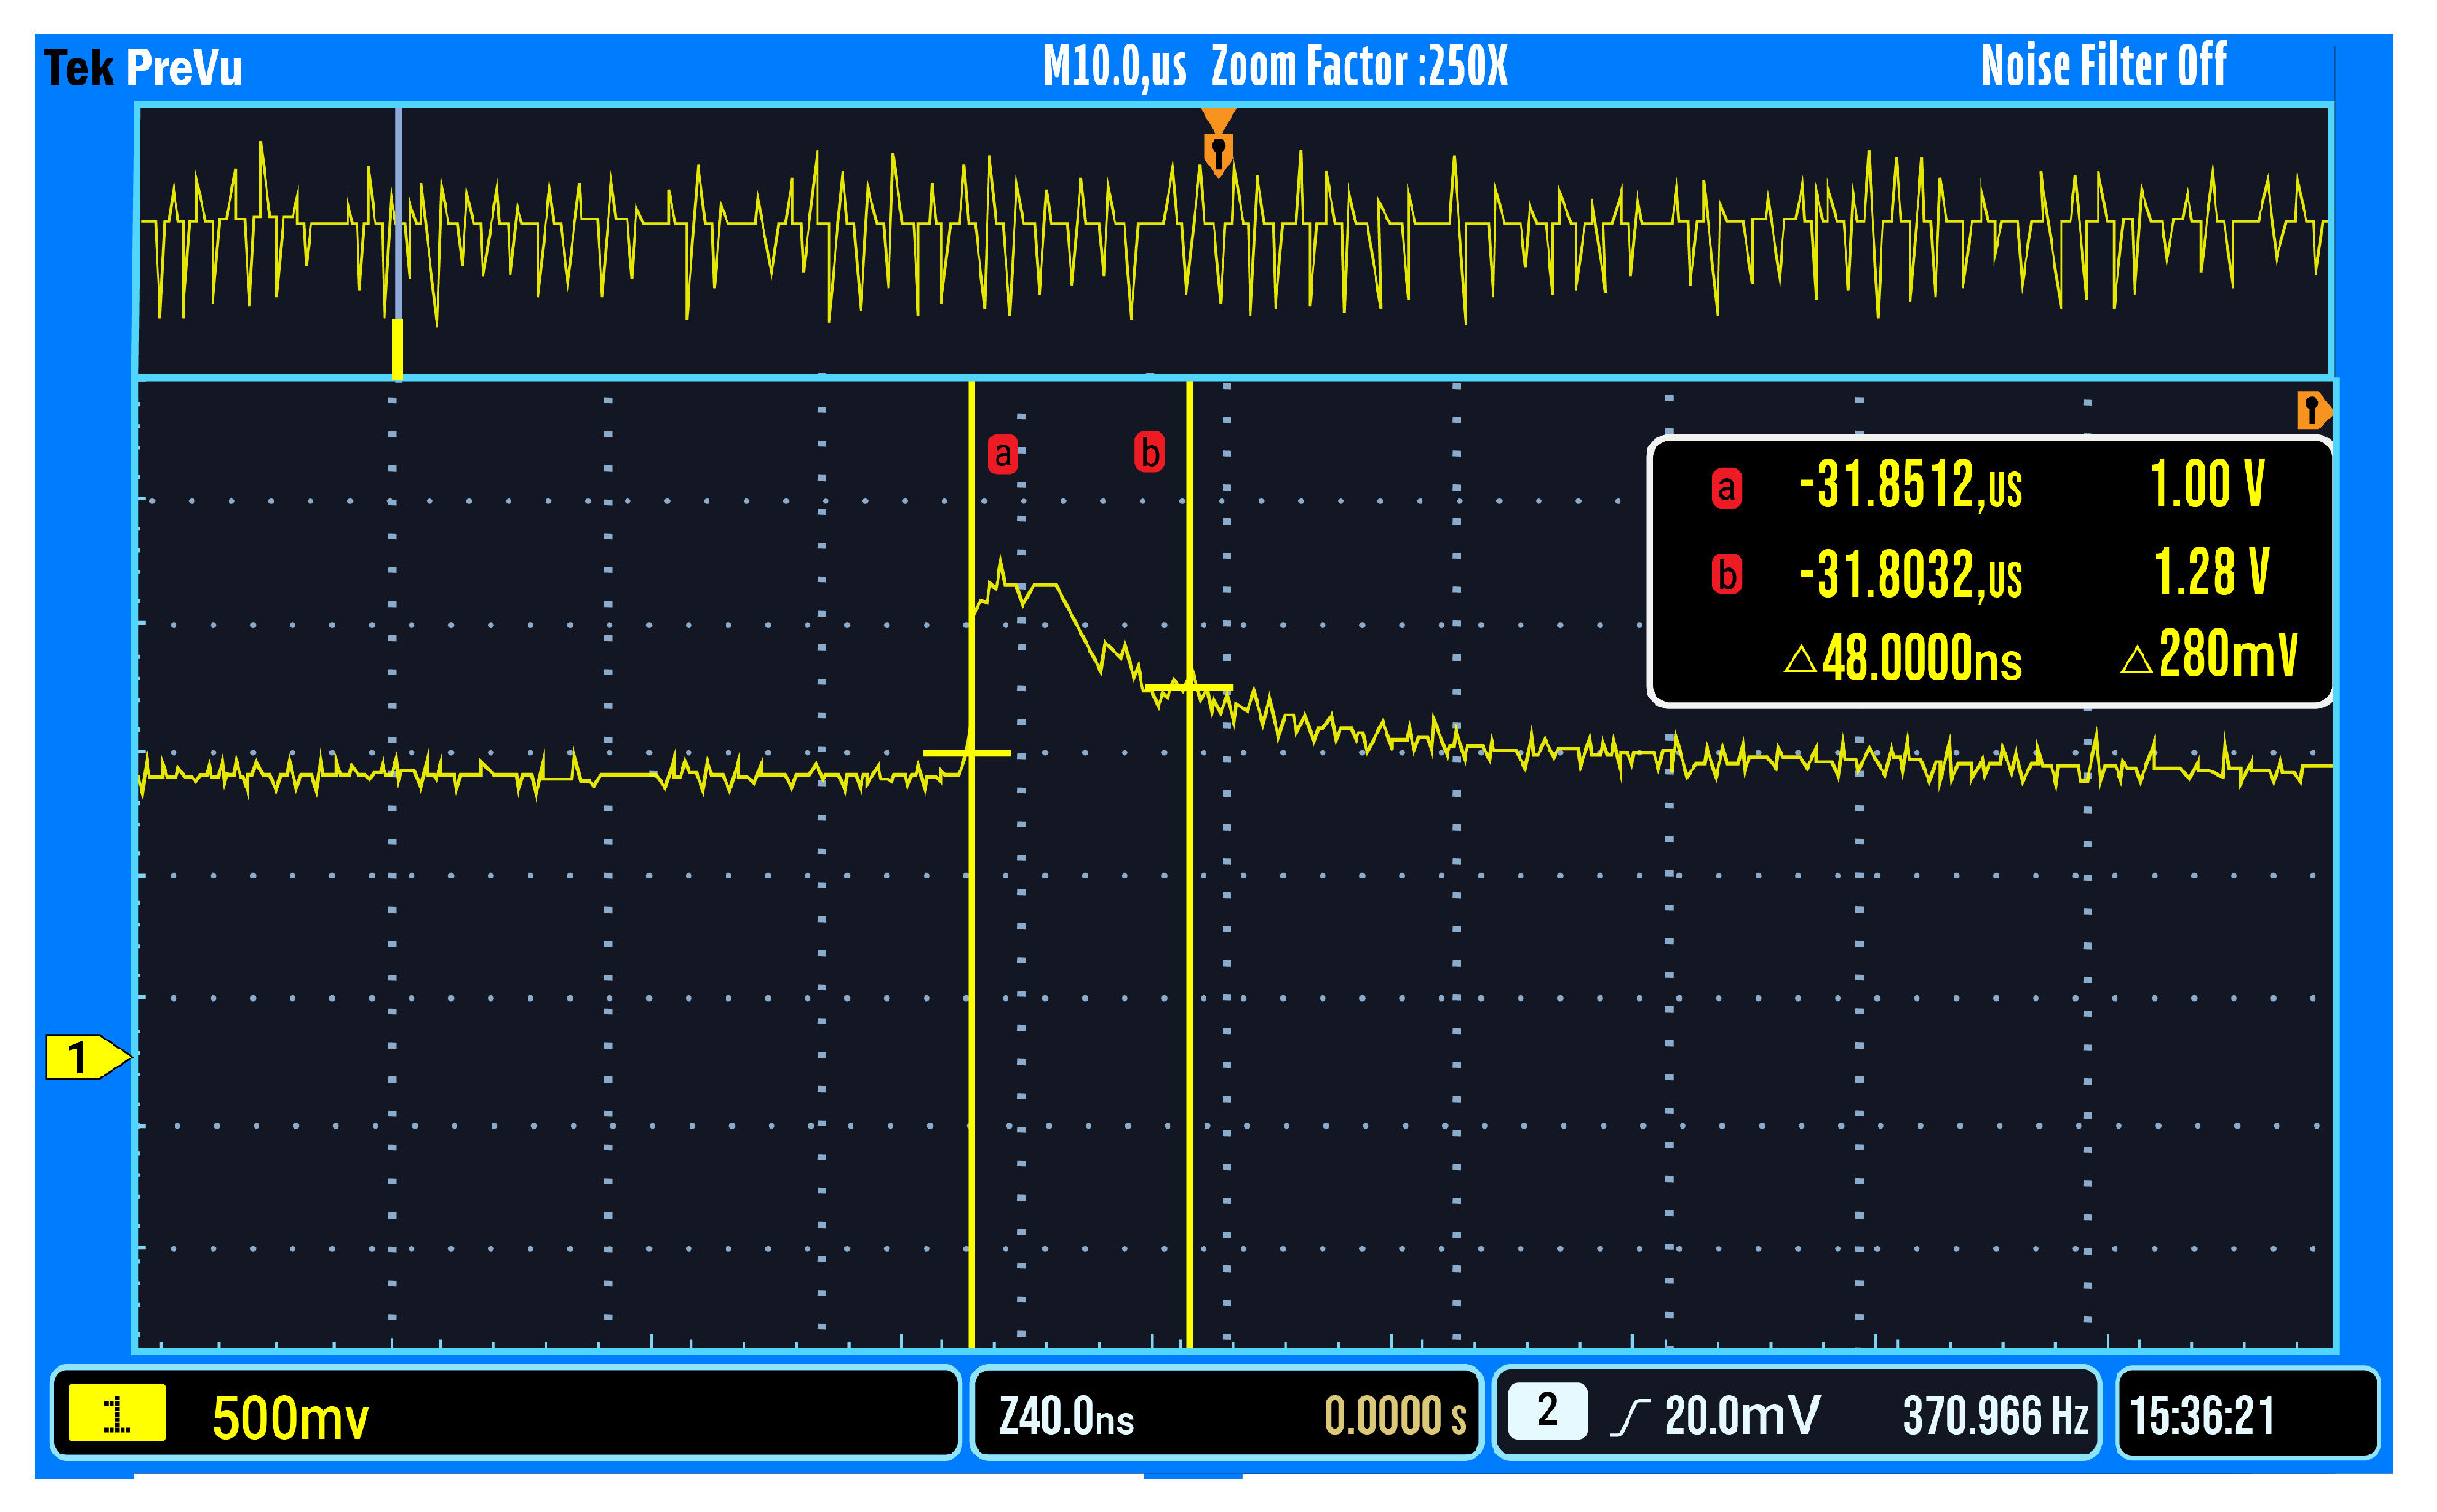The width and height of the screenshot is (2437, 1512).
Task: Select the Tek logo in the top bar
Action: [x=80, y=66]
